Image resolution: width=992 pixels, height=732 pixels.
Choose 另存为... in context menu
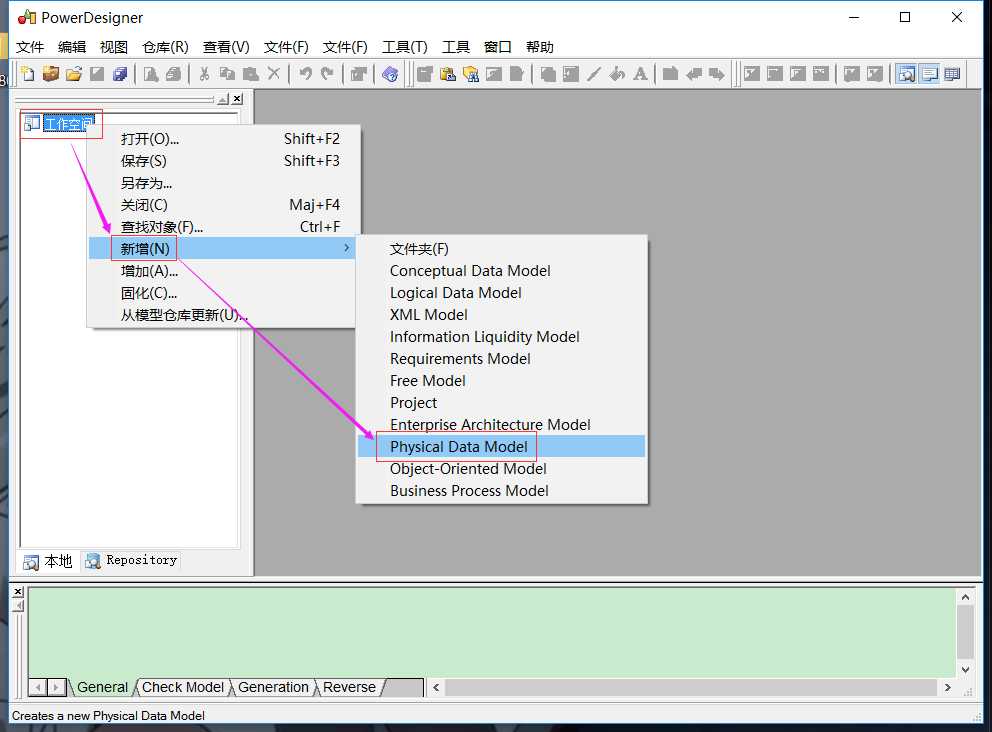[x=223, y=183]
